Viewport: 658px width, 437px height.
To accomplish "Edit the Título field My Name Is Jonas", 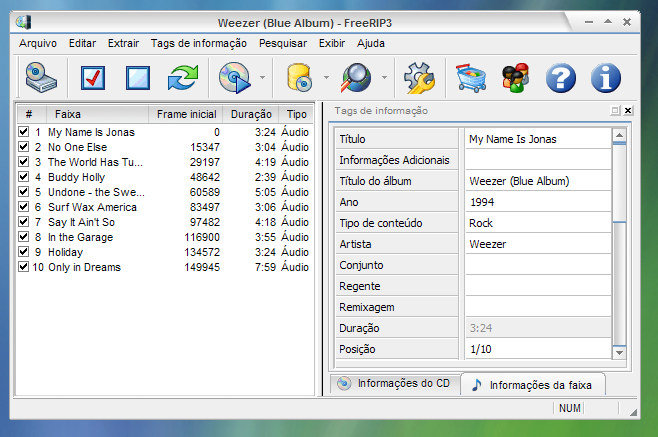I will [538, 139].
